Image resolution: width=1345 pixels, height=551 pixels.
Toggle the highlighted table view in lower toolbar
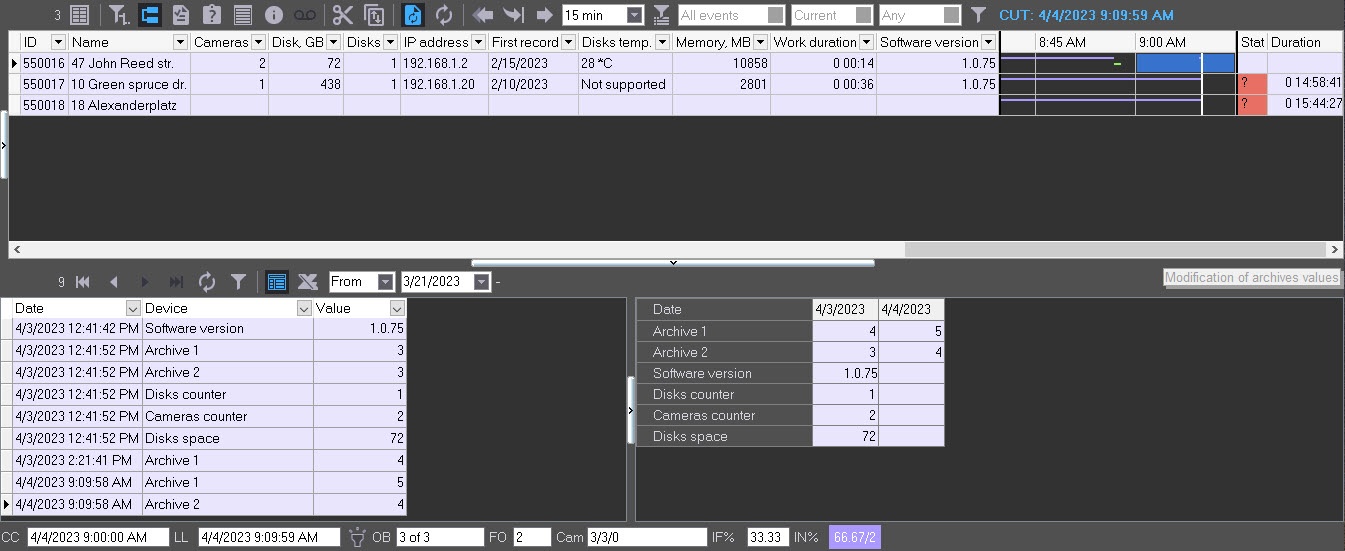[277, 282]
